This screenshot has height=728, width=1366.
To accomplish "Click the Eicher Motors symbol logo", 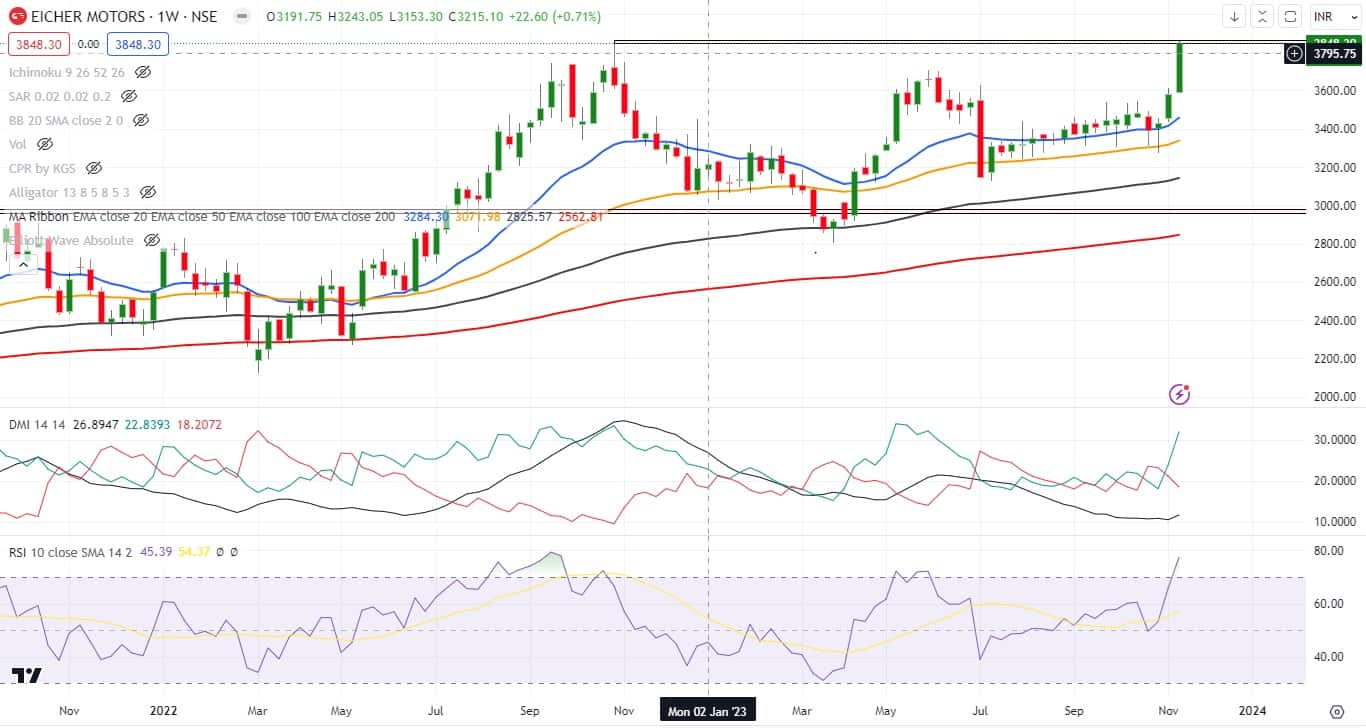I will tap(16, 17).
